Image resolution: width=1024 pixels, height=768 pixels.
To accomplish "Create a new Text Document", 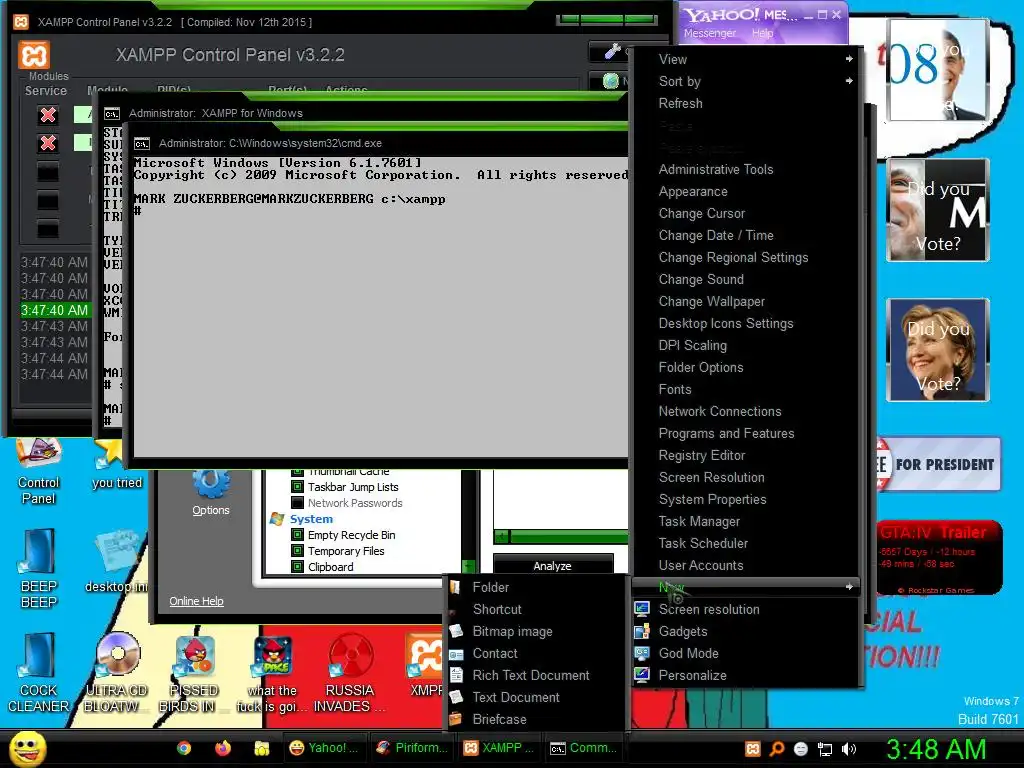I will point(516,697).
